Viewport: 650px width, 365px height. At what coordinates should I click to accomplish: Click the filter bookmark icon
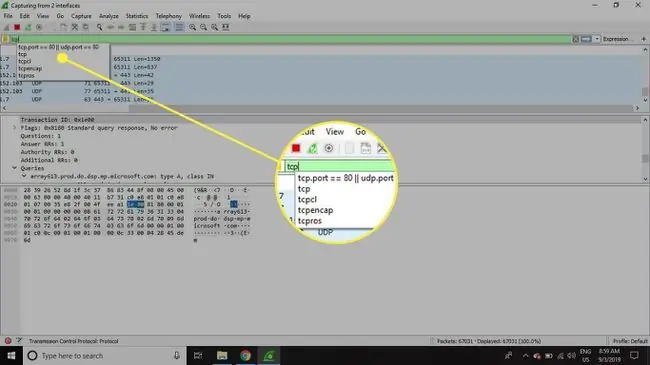coord(5,39)
